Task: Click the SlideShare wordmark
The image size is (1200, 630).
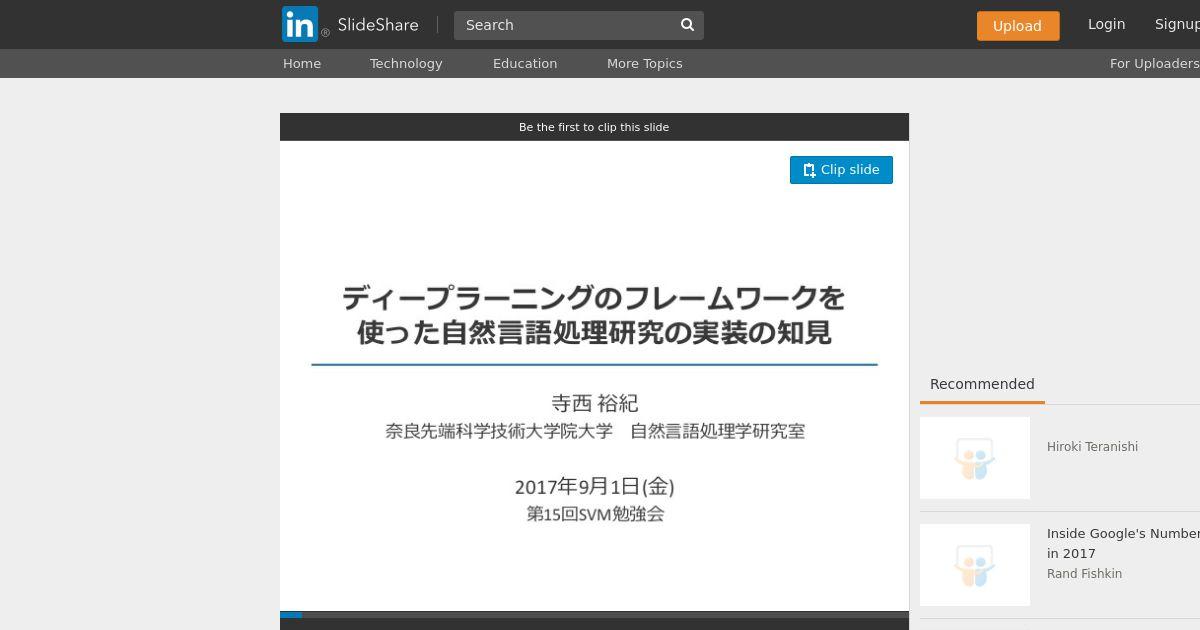Action: 378,25
